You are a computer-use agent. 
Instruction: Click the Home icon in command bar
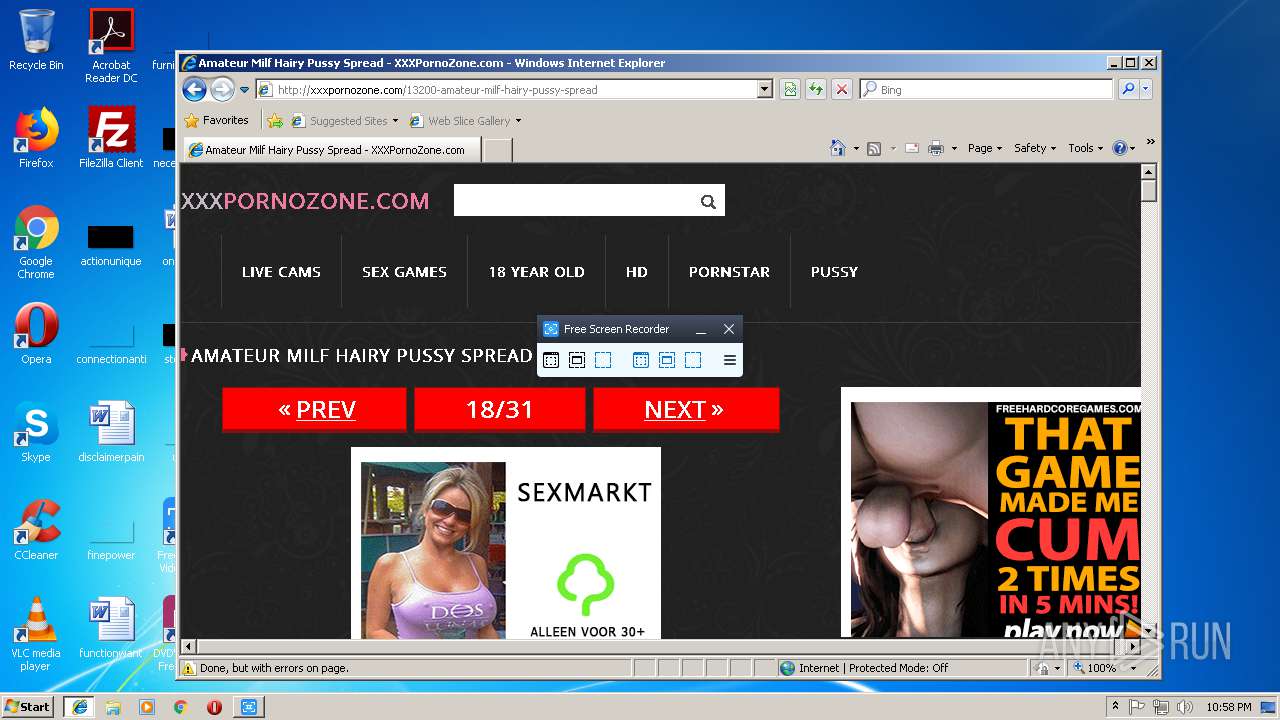(838, 148)
